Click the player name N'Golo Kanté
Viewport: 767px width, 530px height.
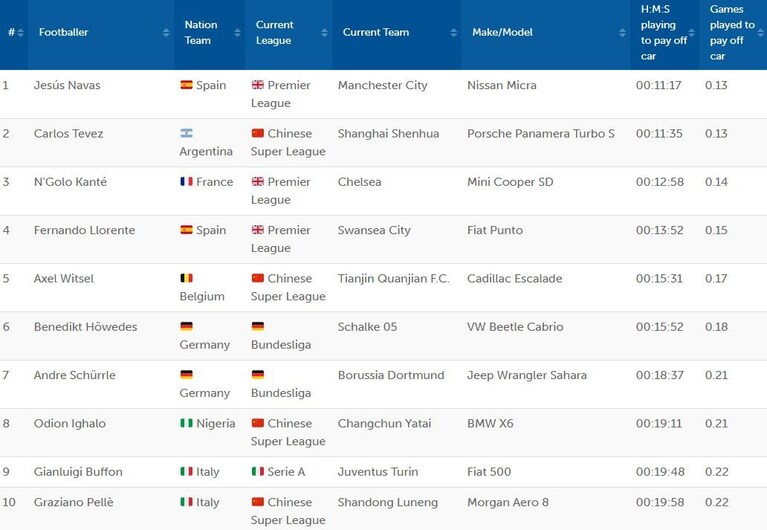pos(70,182)
